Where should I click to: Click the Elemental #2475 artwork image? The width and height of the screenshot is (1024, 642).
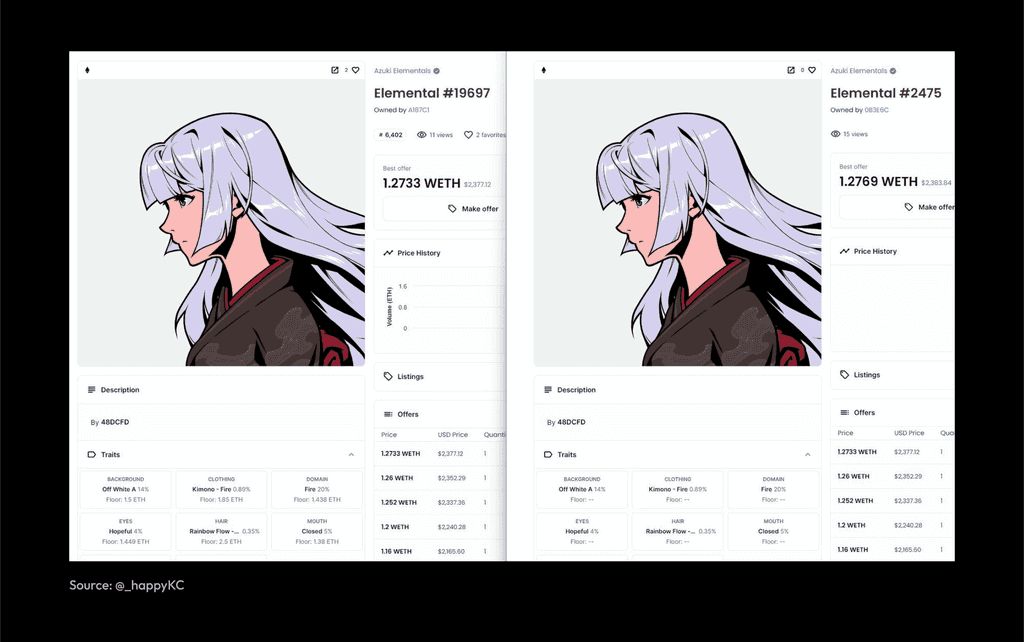(677, 223)
